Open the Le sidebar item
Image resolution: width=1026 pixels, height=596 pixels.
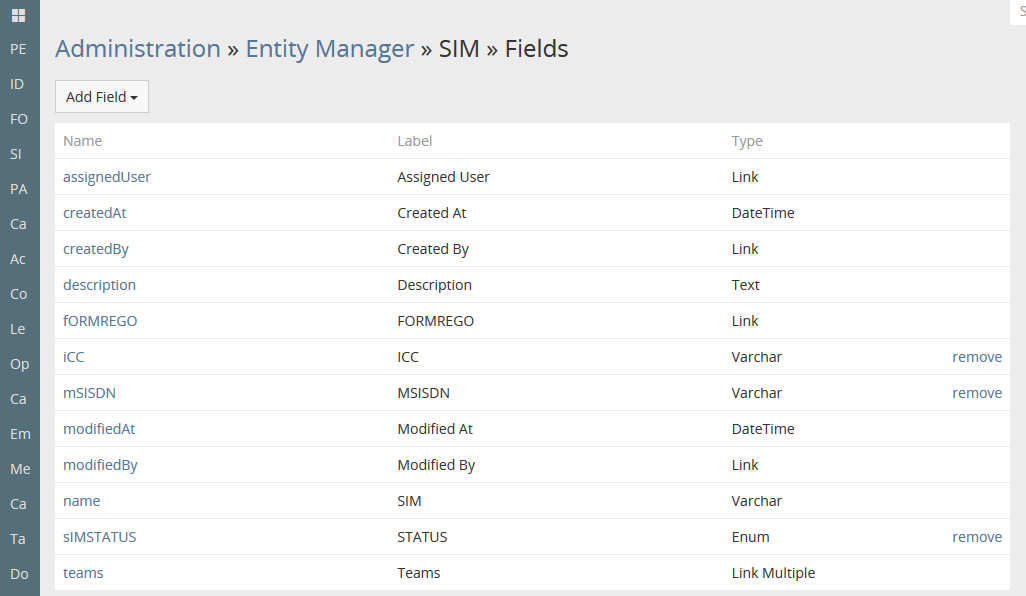pos(17,329)
